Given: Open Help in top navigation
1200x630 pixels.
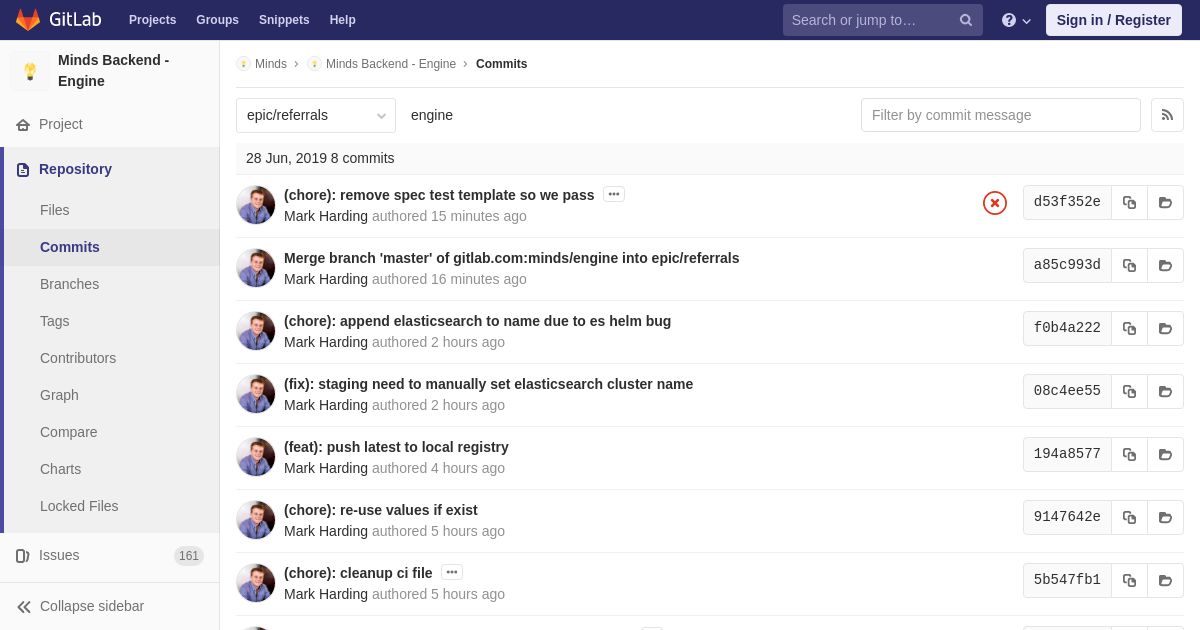Looking at the screenshot, I should point(343,20).
